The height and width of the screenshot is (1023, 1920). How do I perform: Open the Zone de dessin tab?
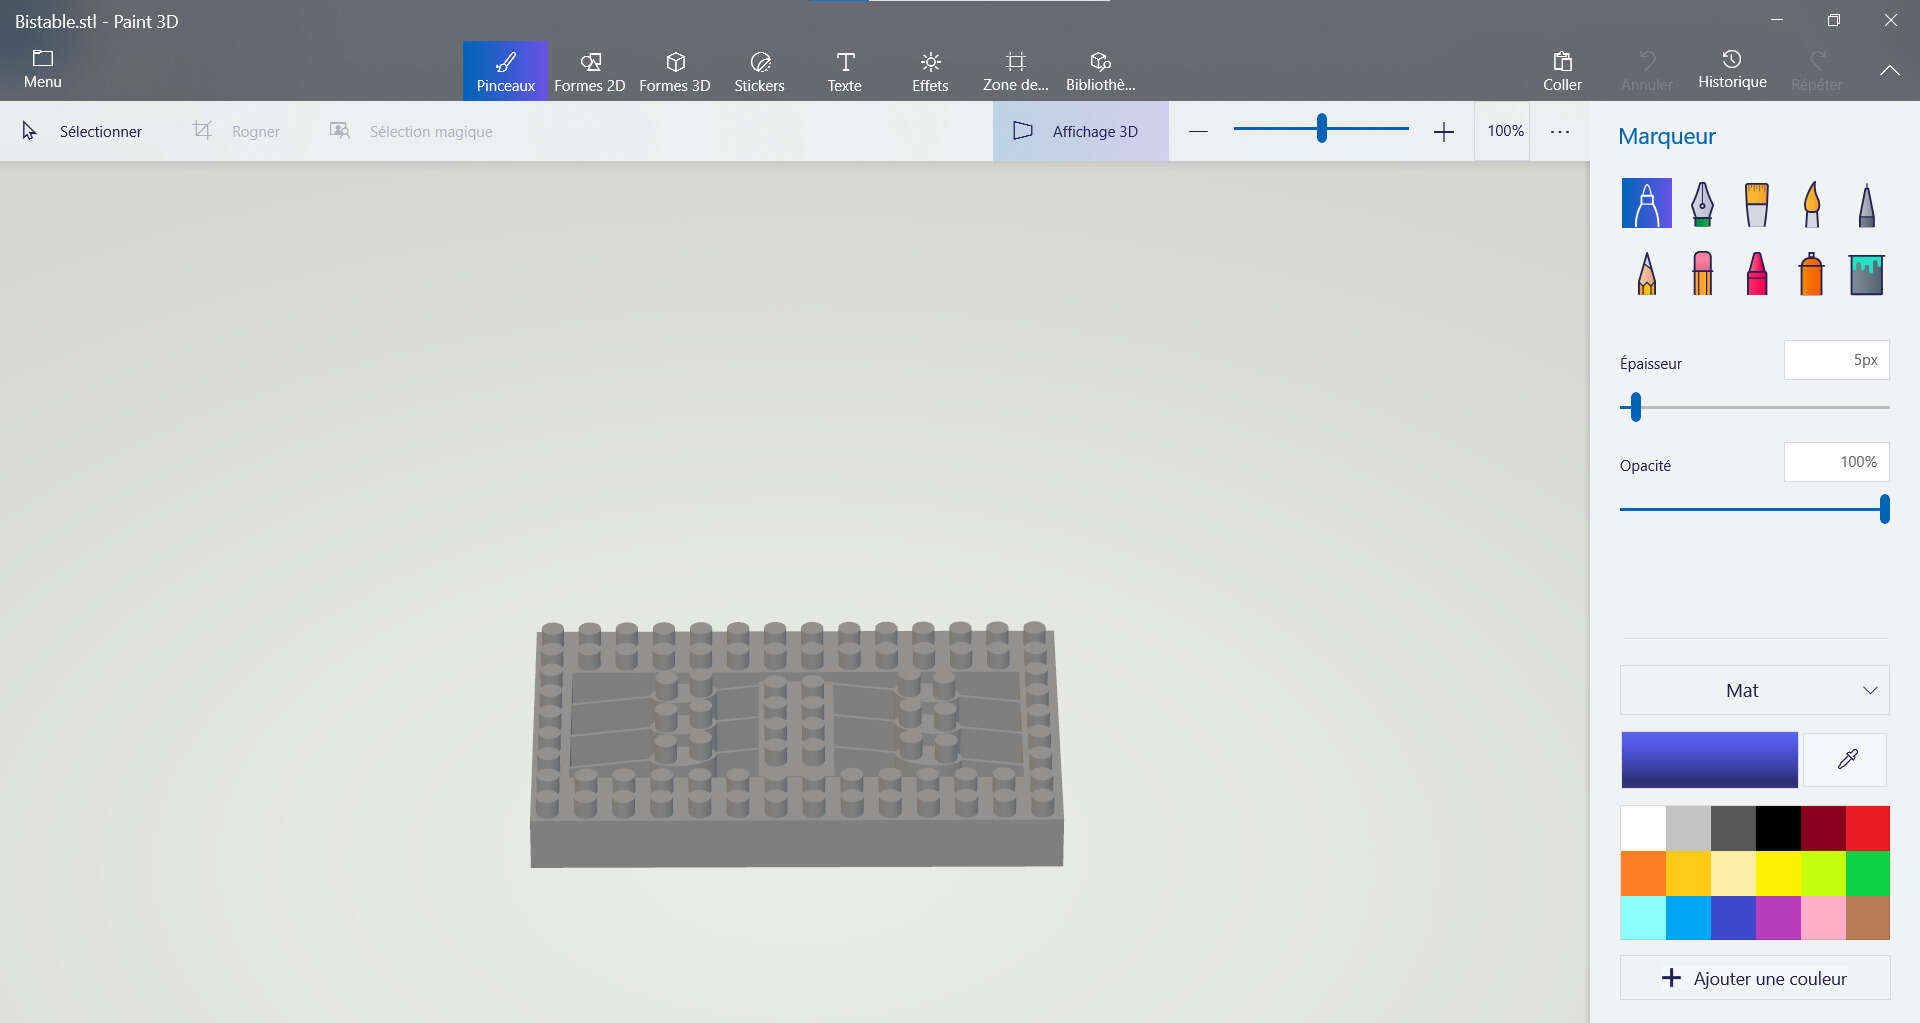pos(1015,71)
